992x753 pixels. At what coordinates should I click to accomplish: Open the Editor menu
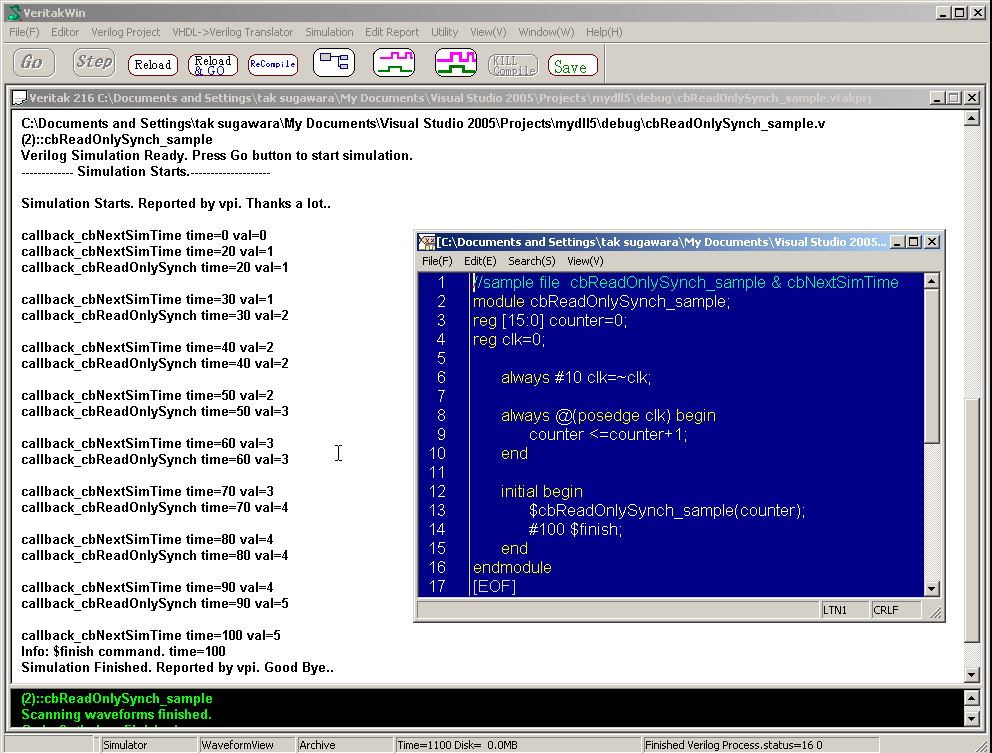pos(65,32)
